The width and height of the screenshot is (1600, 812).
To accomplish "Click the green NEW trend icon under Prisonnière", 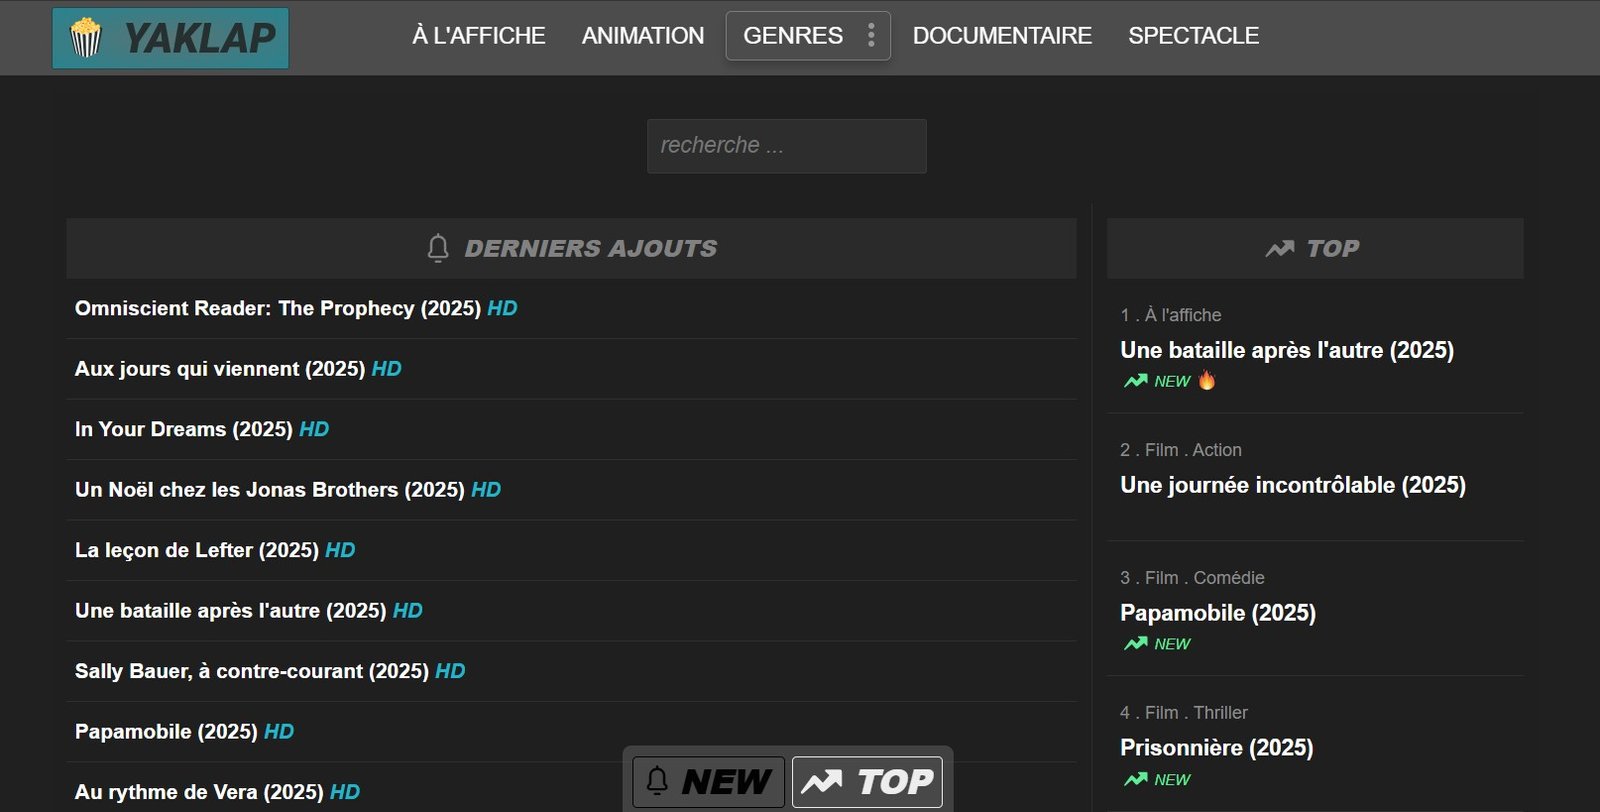I will (x=1135, y=780).
